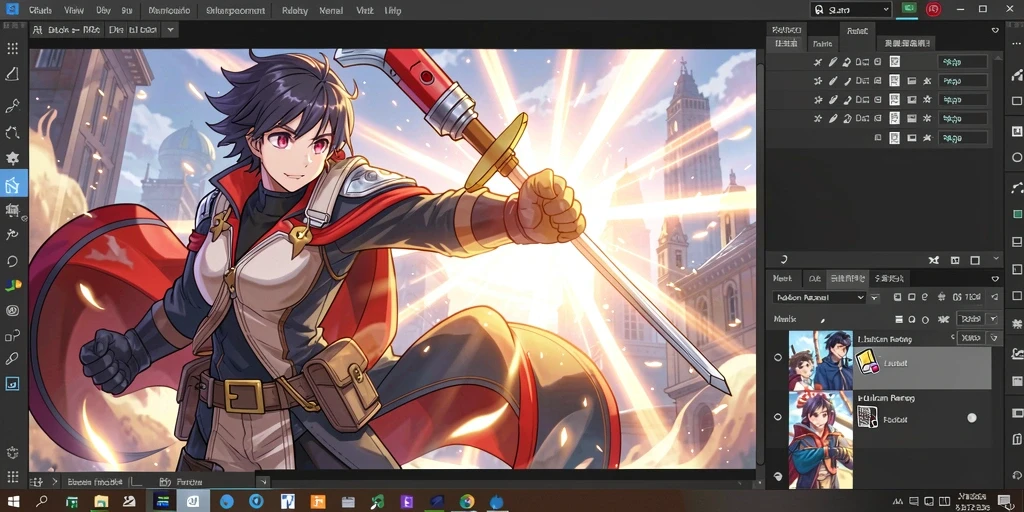Toggle the round switch on second layer
The image size is (1024, 512).
pos(972,418)
